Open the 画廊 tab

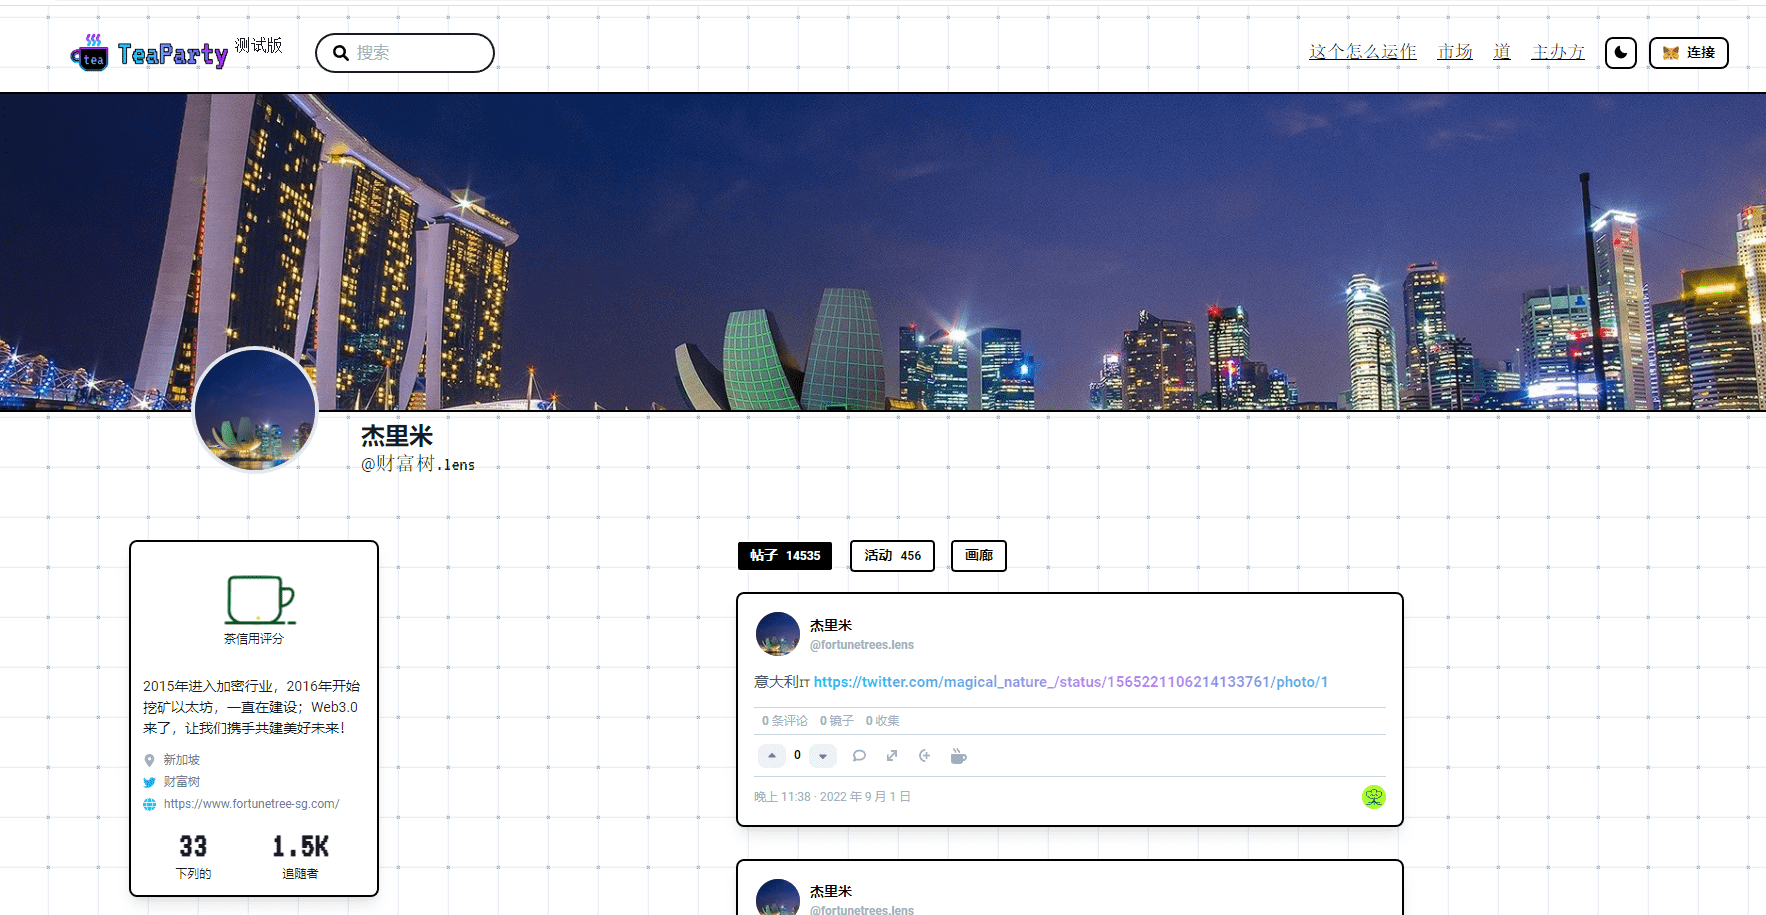click(x=978, y=556)
